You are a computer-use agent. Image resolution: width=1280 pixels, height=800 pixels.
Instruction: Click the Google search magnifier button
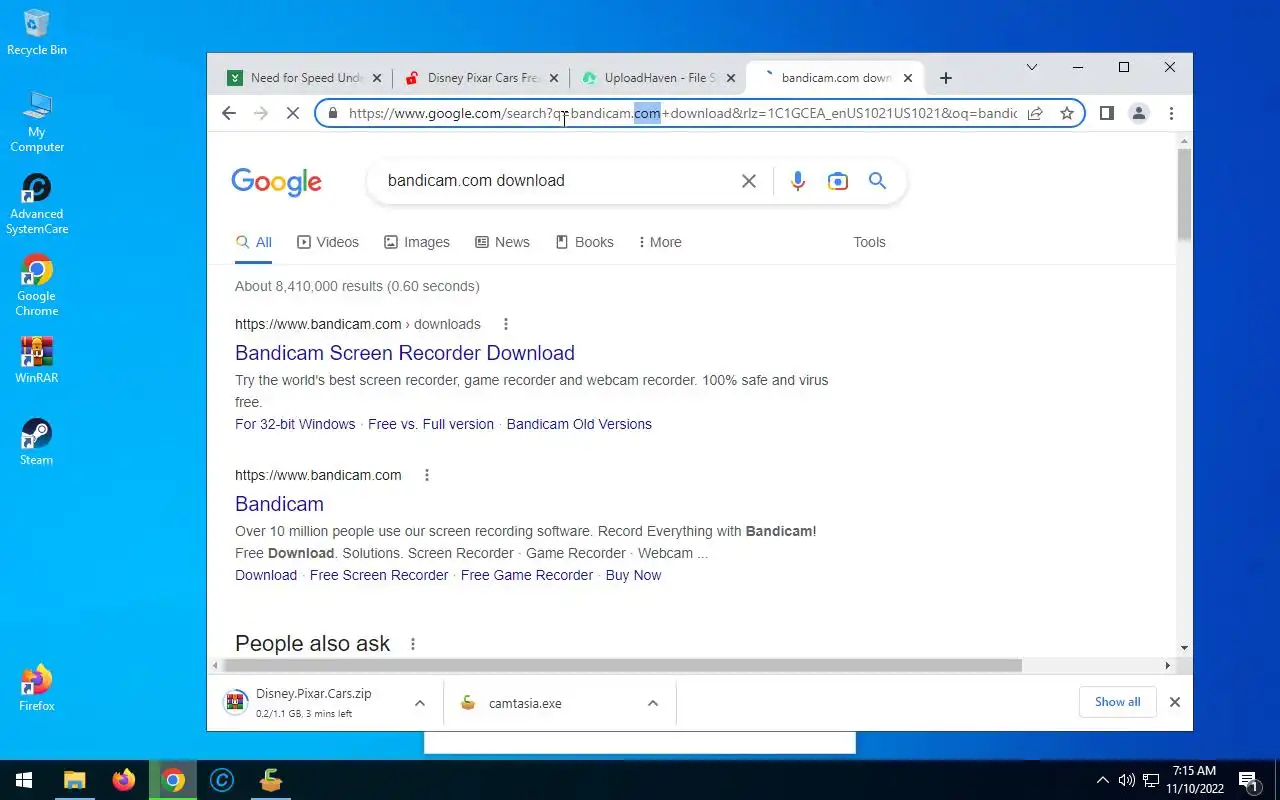click(877, 181)
